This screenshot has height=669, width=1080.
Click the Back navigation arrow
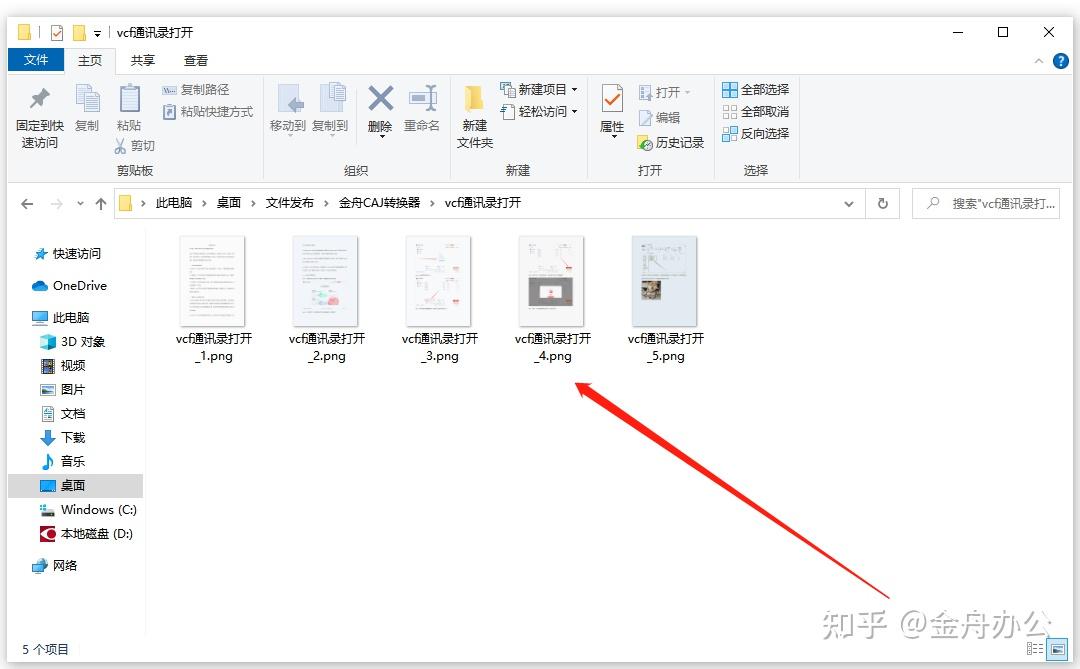(27, 204)
